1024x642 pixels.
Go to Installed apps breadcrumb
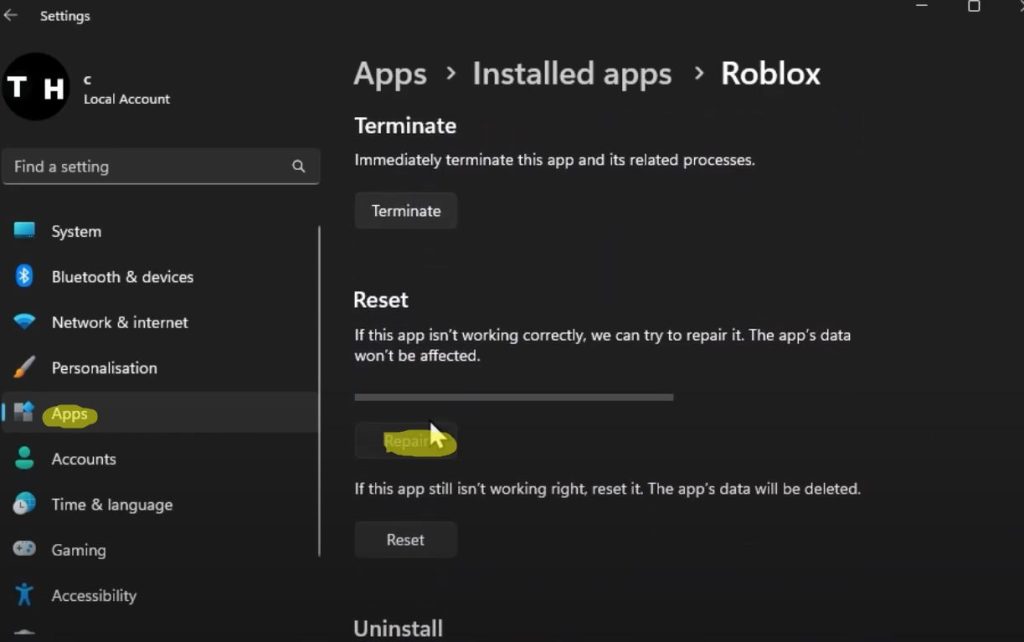[x=572, y=73]
